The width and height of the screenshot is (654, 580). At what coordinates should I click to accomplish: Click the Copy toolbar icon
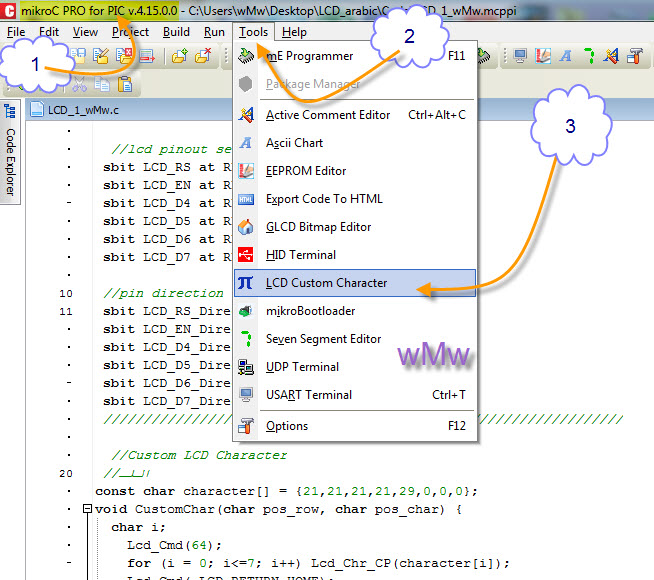[102, 85]
